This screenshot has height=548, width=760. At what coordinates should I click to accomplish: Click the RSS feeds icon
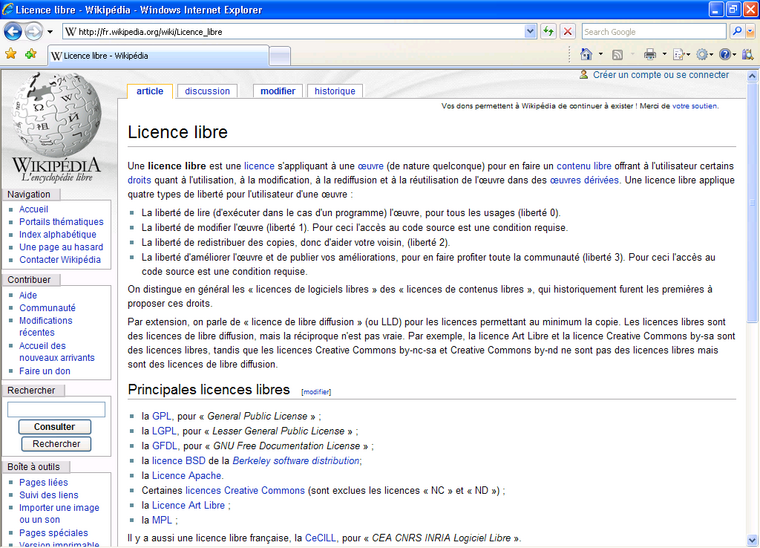point(618,55)
